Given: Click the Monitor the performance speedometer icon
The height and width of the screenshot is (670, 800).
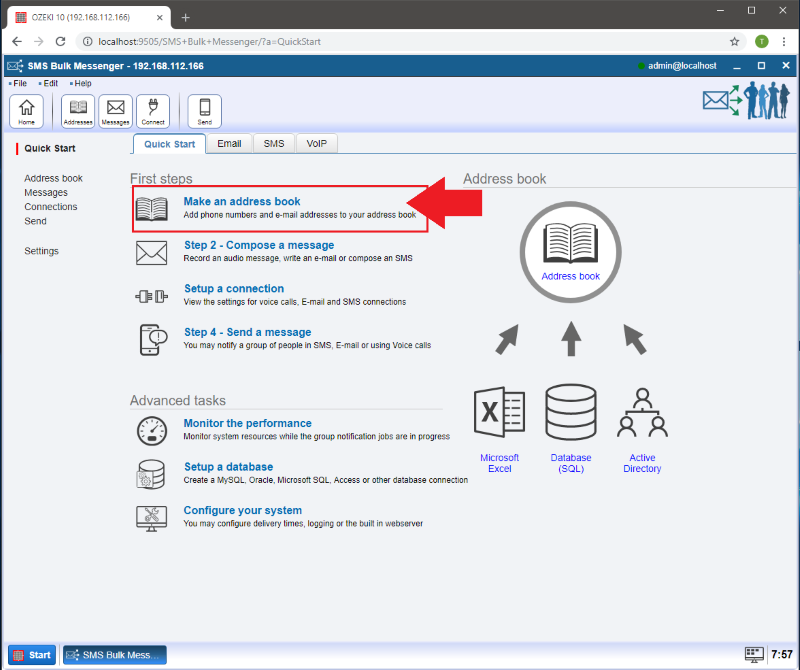Looking at the screenshot, I should pos(151,429).
